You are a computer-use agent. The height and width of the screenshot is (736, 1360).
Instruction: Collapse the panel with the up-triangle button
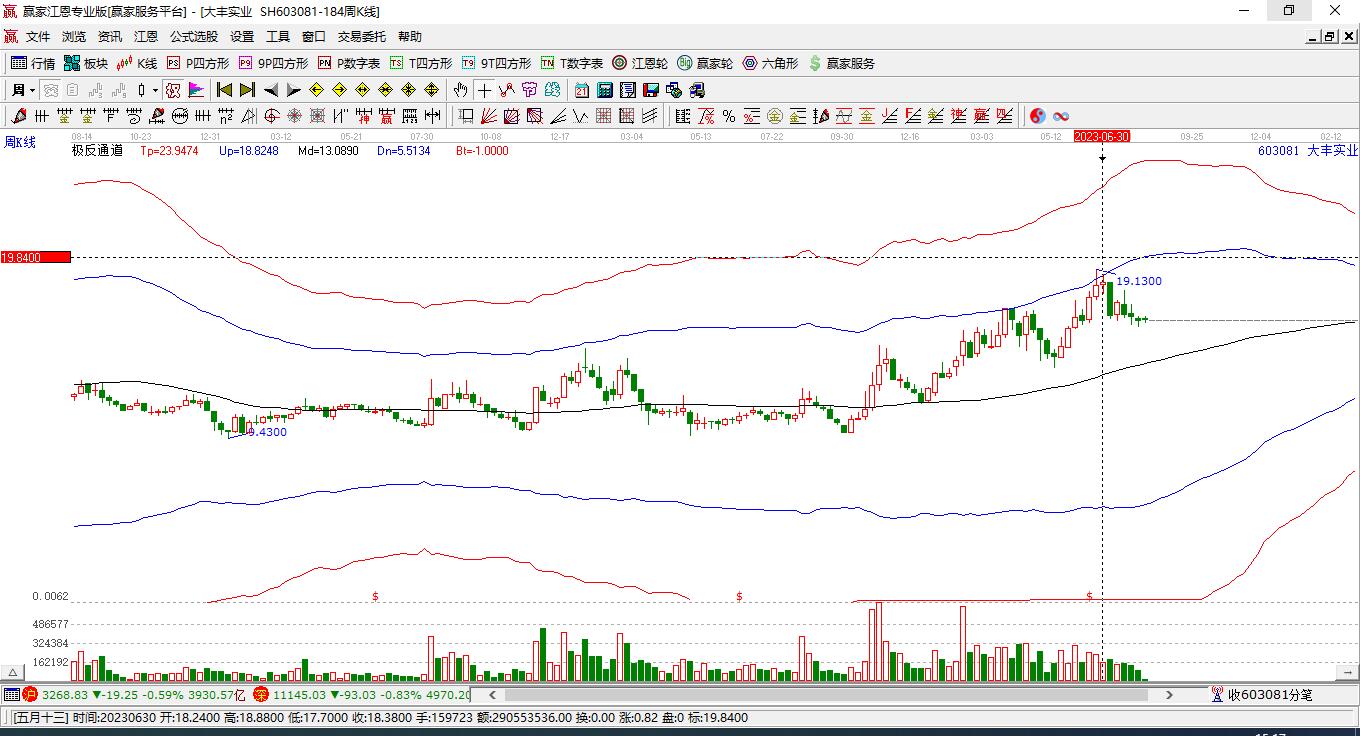tap(13, 671)
